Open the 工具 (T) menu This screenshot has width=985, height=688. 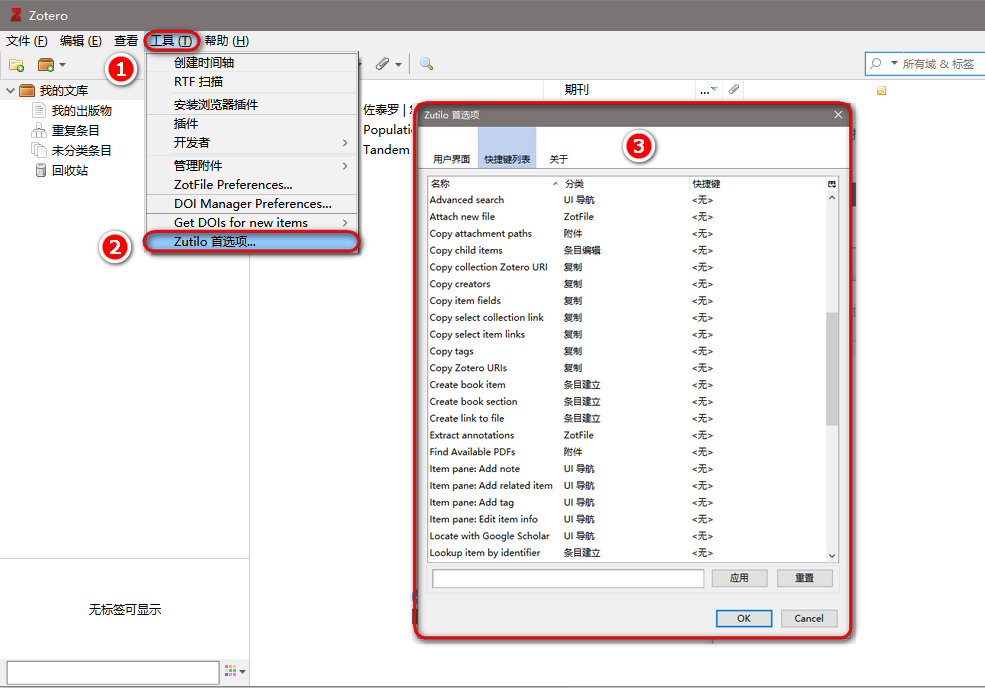point(171,41)
